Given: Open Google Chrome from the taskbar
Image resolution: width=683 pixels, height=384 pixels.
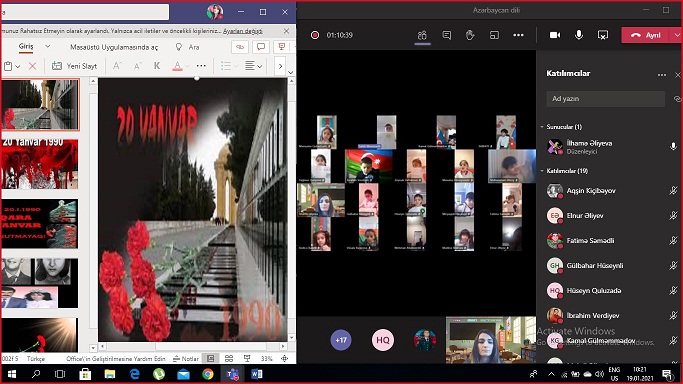Looking at the screenshot, I should (x=208, y=374).
